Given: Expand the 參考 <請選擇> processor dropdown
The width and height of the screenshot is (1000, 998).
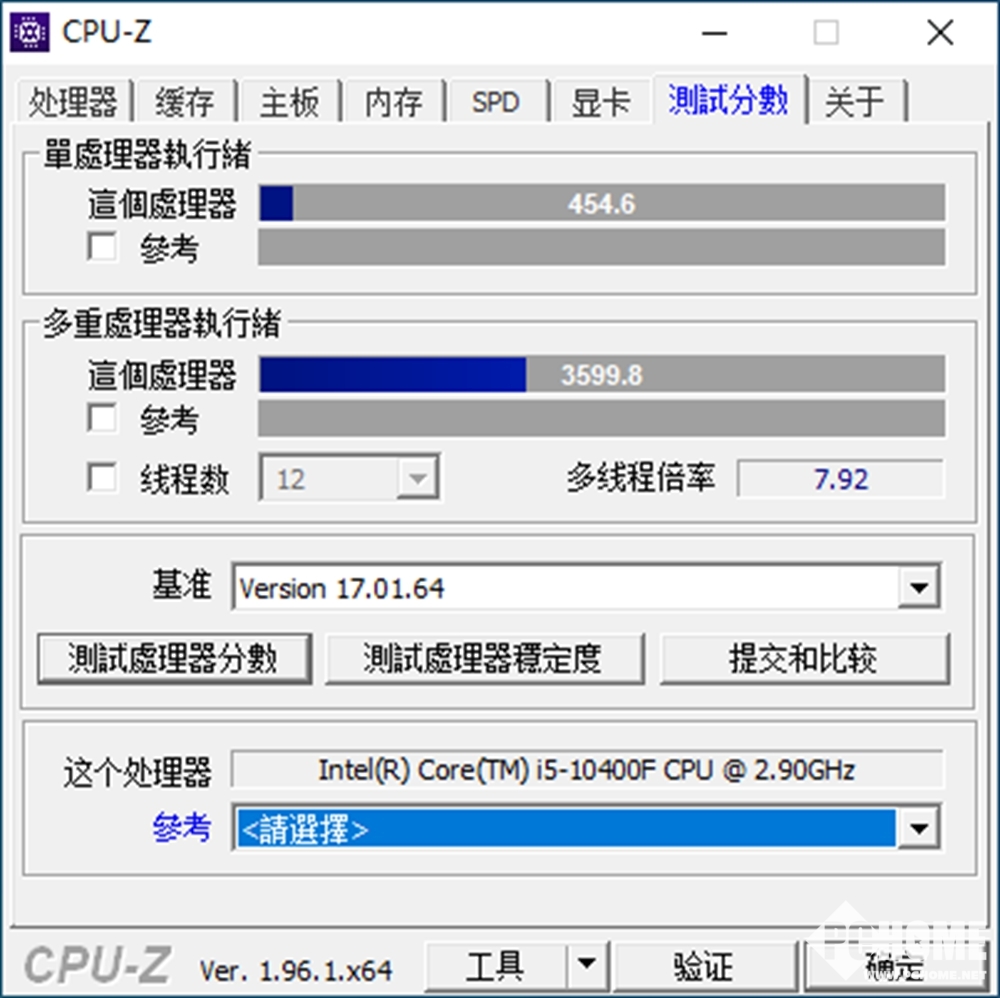Looking at the screenshot, I should coord(918,828).
